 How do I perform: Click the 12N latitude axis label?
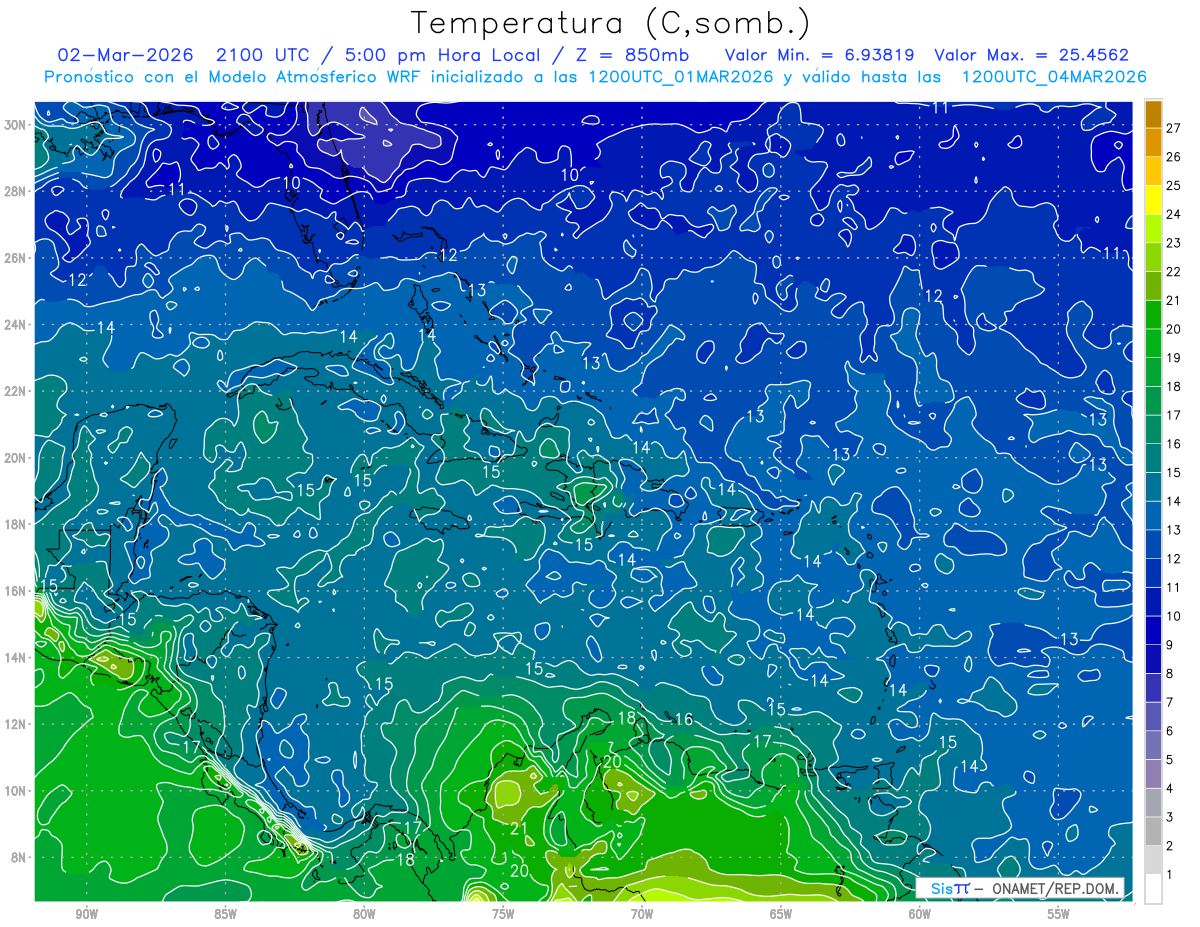[16, 724]
